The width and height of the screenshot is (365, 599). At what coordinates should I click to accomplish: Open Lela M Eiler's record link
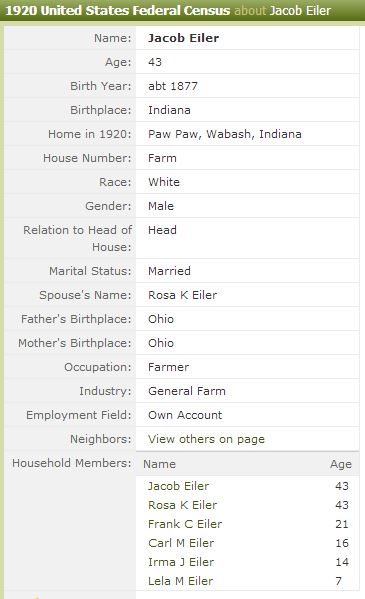tap(180, 581)
